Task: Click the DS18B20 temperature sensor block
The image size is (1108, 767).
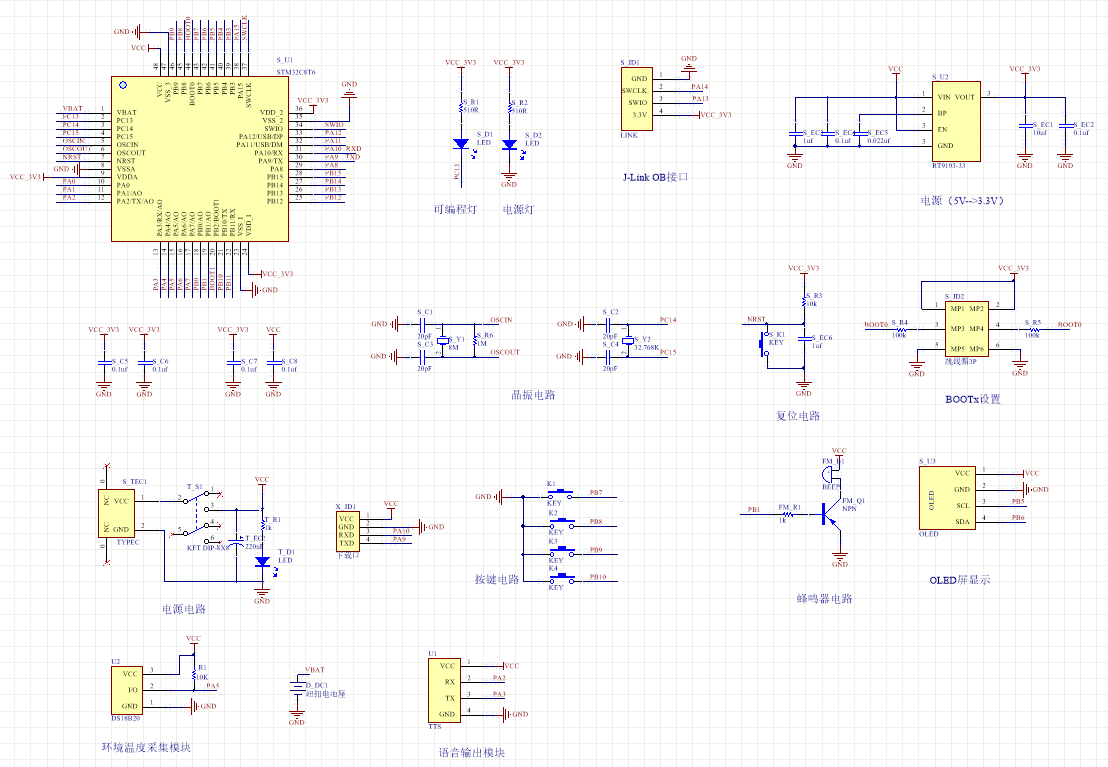Action: [x=129, y=690]
